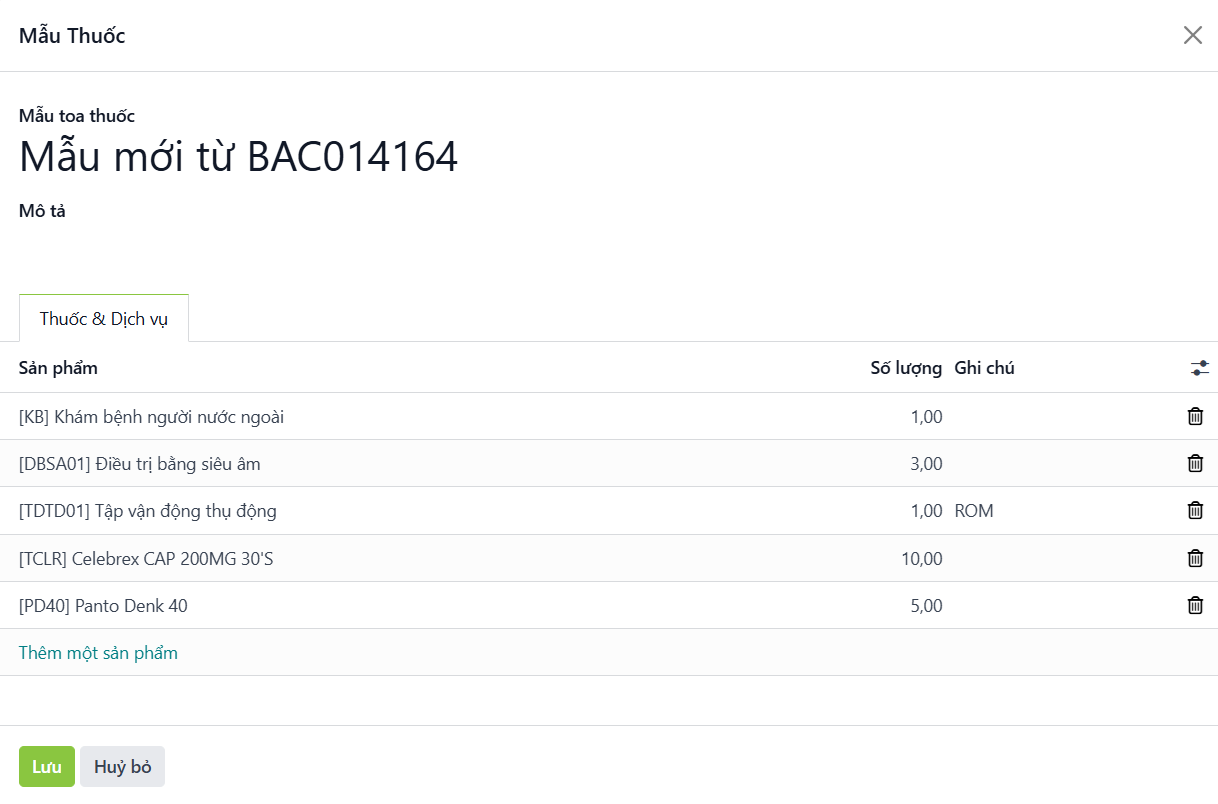Click the Huỷ bỏ button
The height and width of the screenshot is (804, 1218).
point(122,767)
